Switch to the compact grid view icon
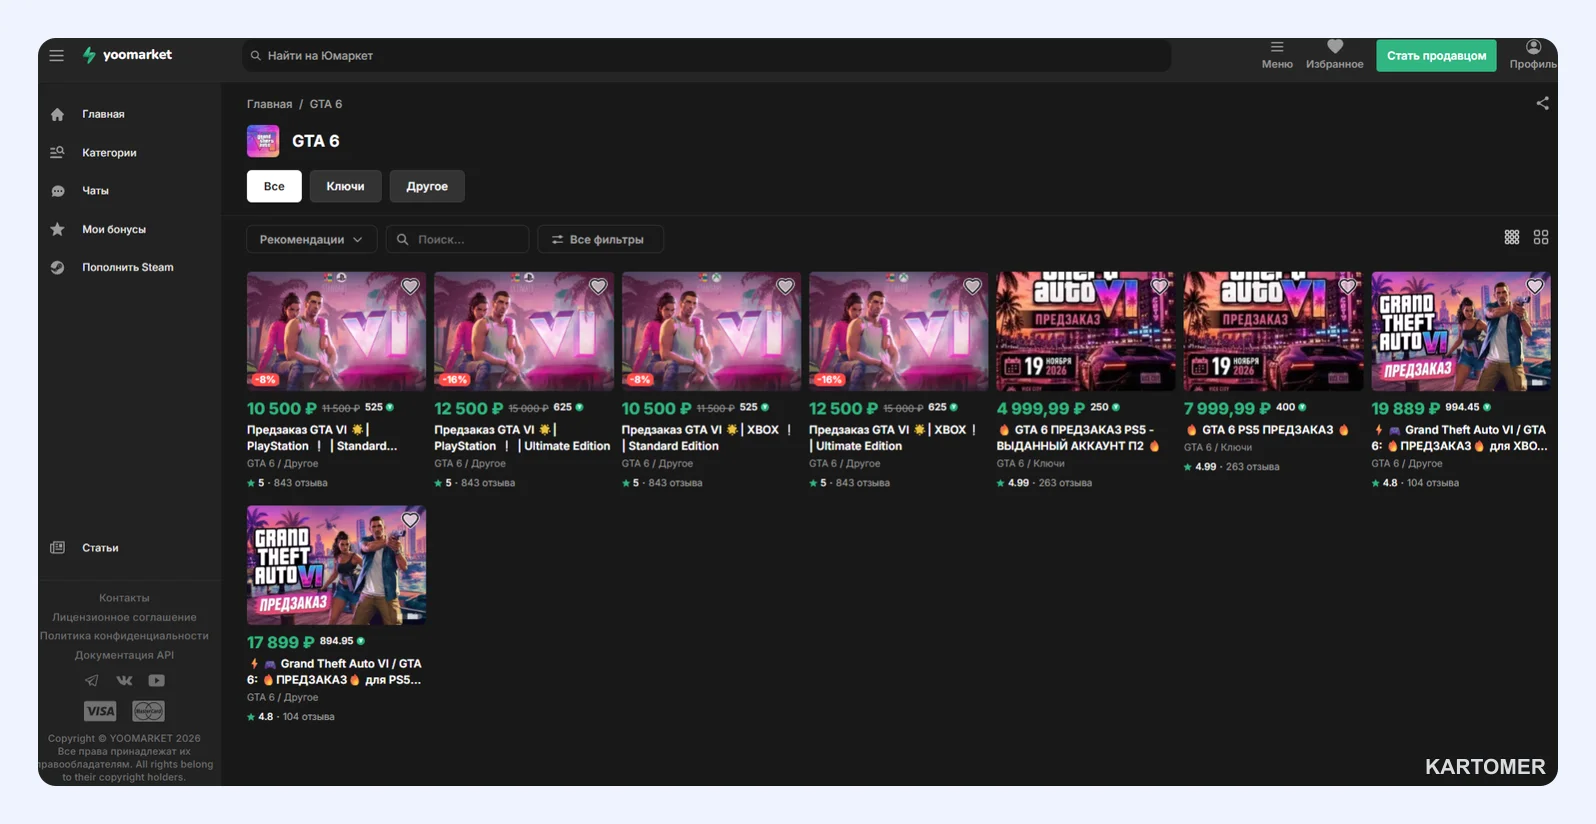Screen dimensions: 1596x824 1512,237
